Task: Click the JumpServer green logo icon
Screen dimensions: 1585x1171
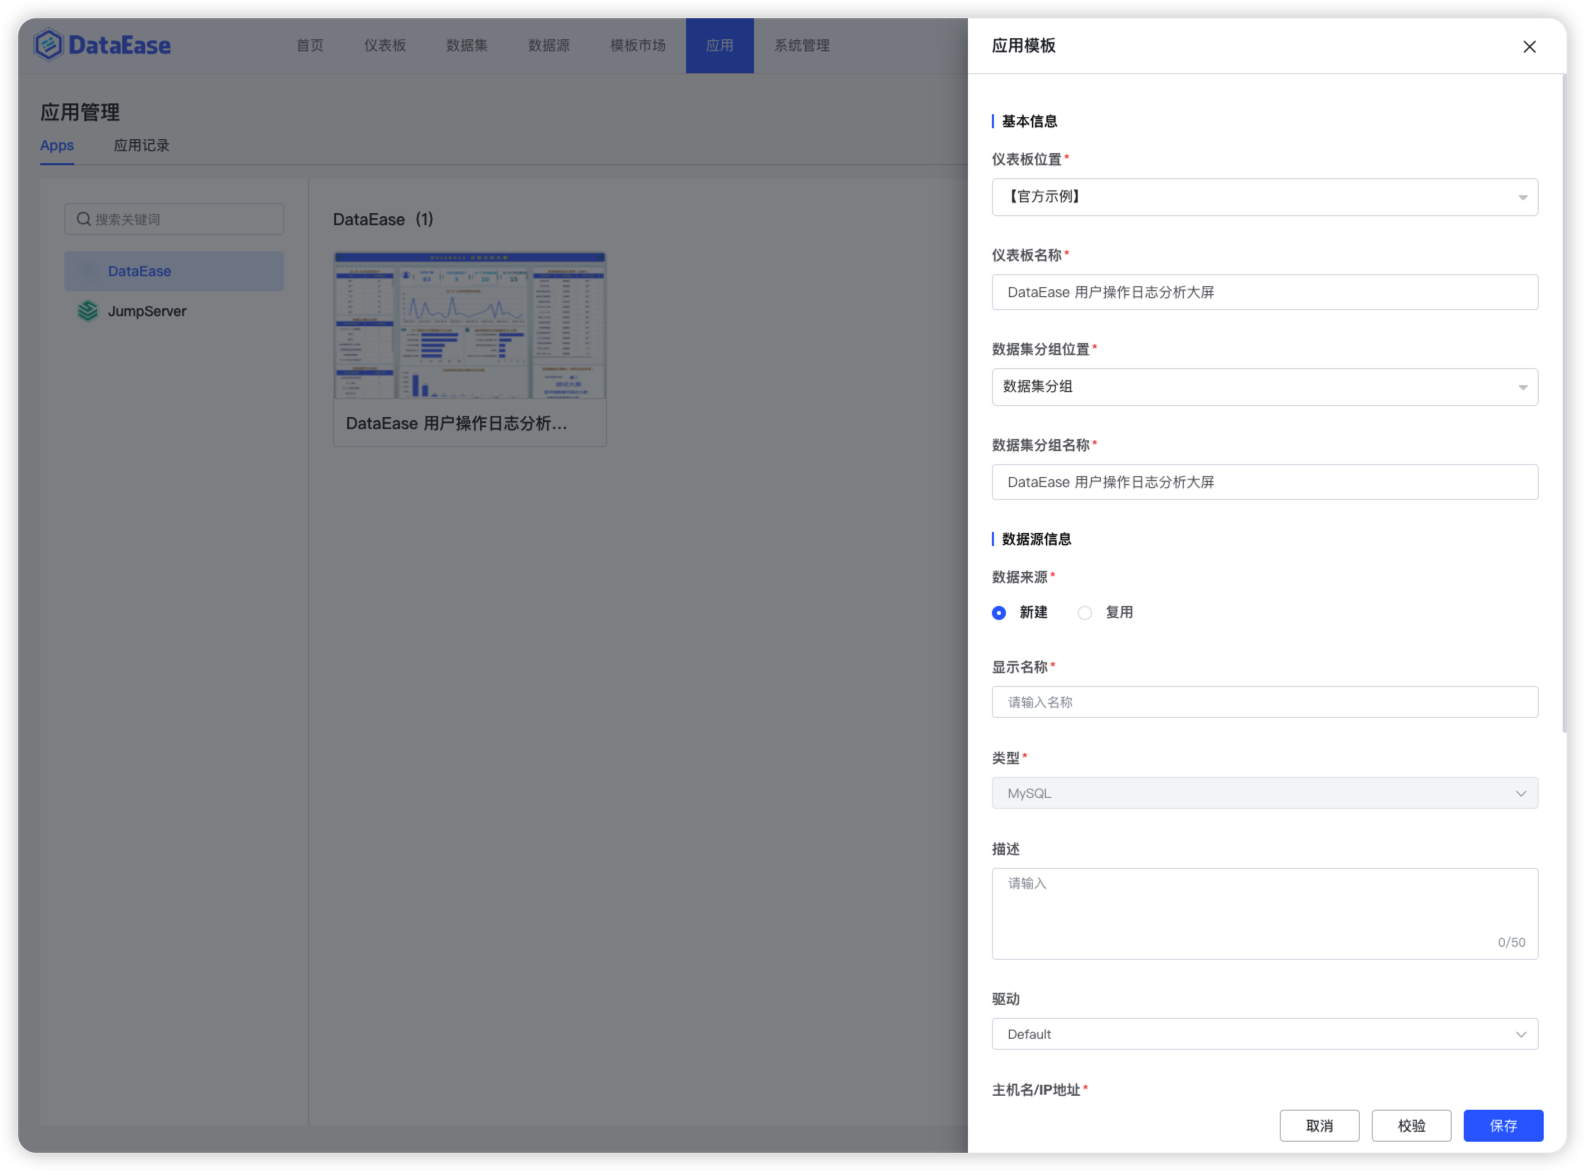Action: point(88,311)
